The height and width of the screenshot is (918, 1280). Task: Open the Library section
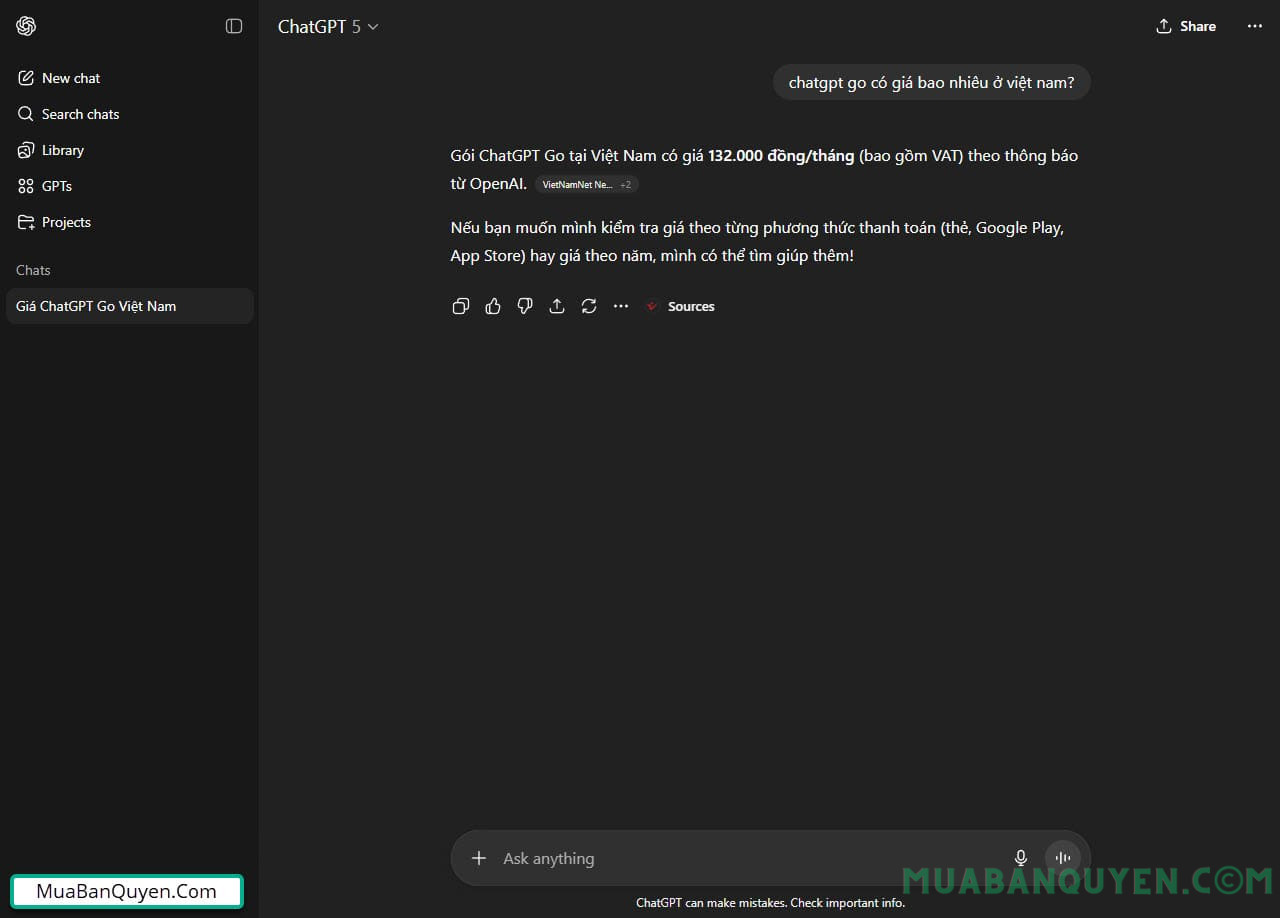(x=129, y=150)
